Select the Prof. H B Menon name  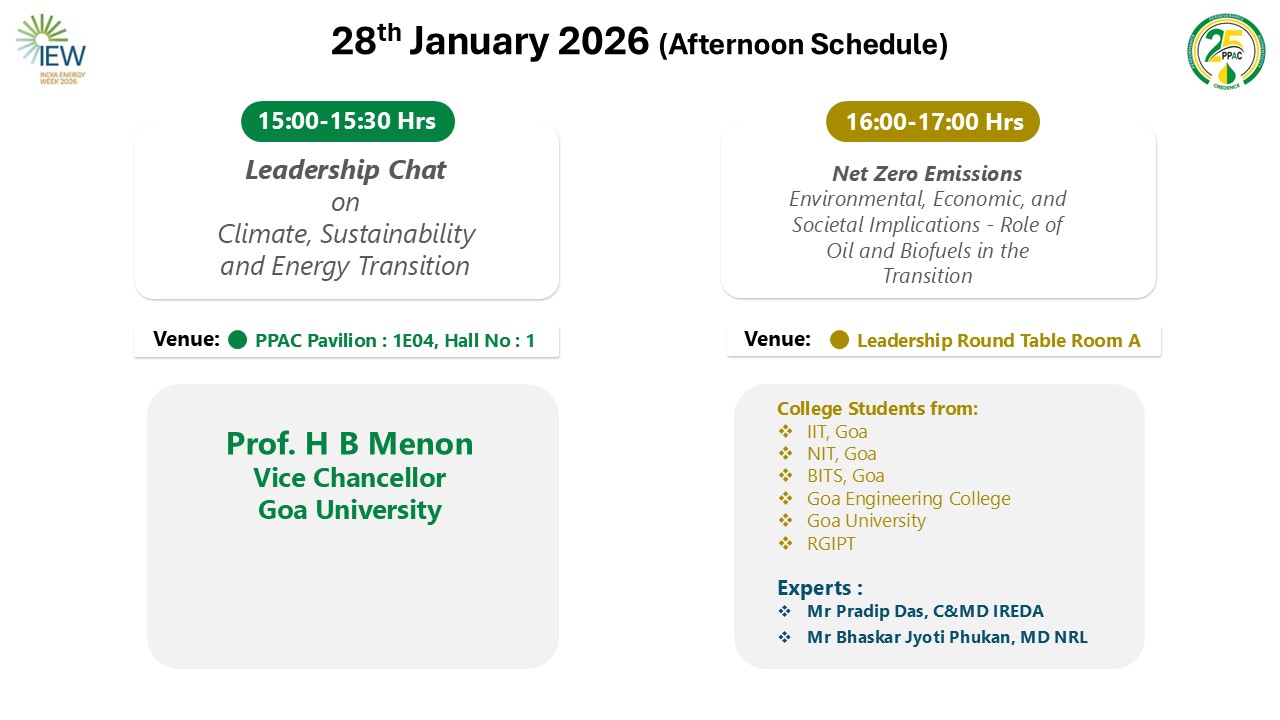point(349,443)
